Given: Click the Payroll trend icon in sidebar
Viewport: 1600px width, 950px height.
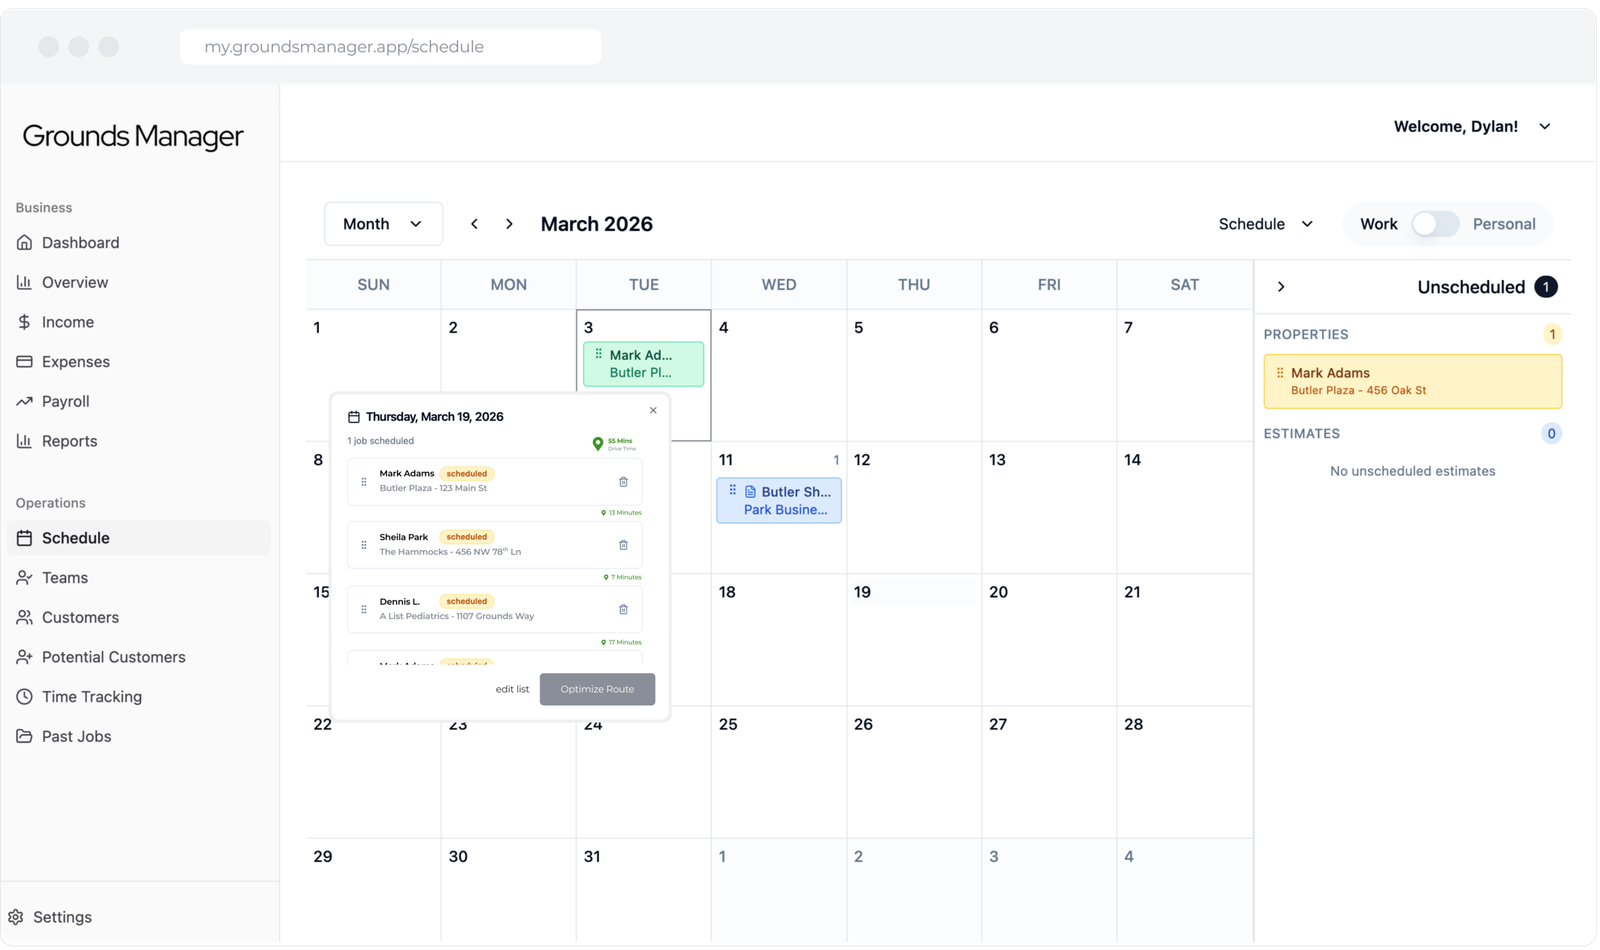Looking at the screenshot, I should pyautogui.click(x=24, y=401).
